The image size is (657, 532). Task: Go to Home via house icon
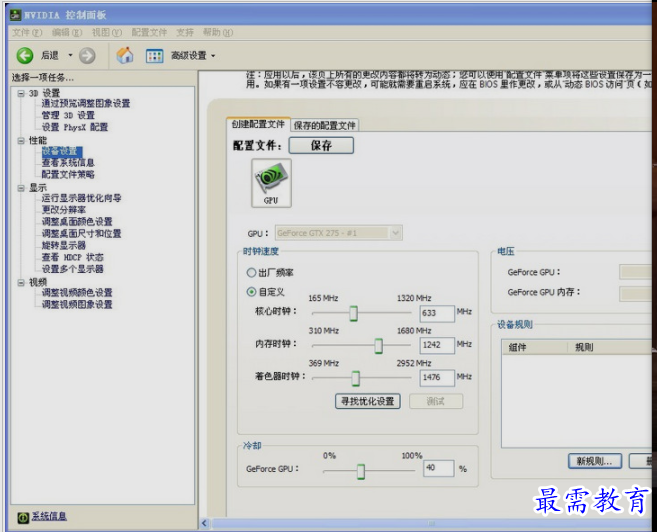tap(125, 55)
